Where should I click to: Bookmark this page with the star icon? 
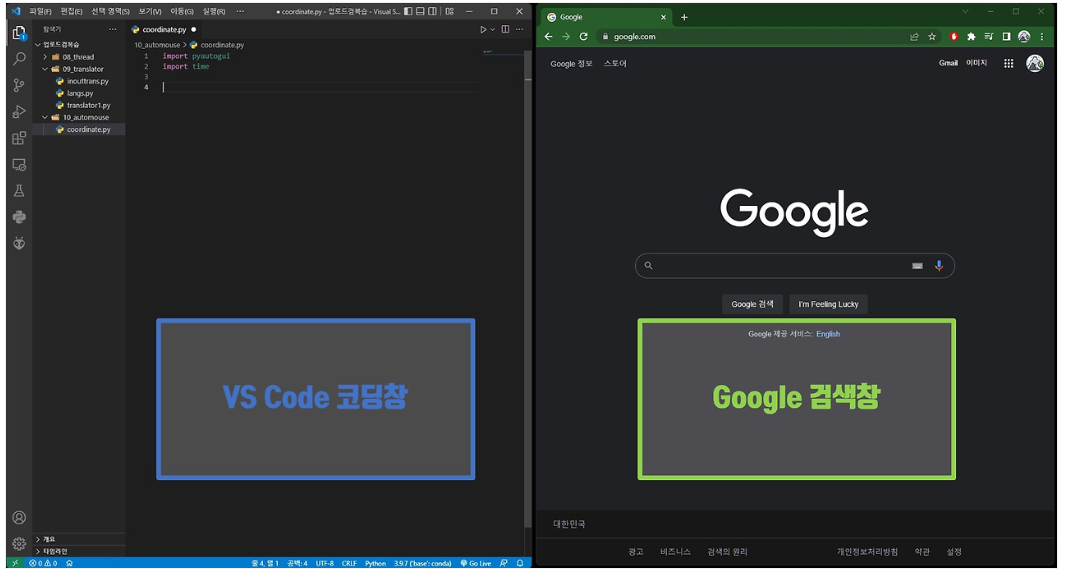932,37
